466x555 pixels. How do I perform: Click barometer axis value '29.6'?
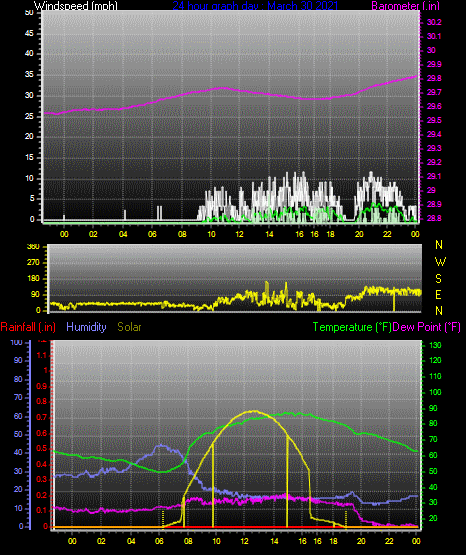click(x=434, y=107)
